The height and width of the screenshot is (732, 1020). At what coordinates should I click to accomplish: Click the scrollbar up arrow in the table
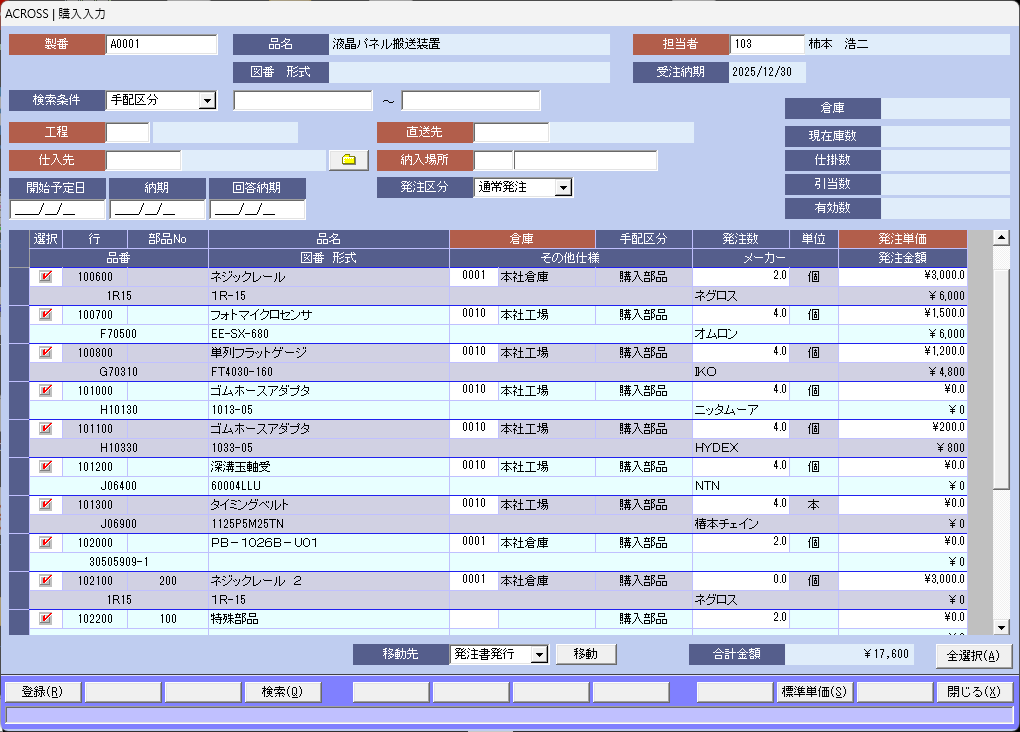(1001, 237)
